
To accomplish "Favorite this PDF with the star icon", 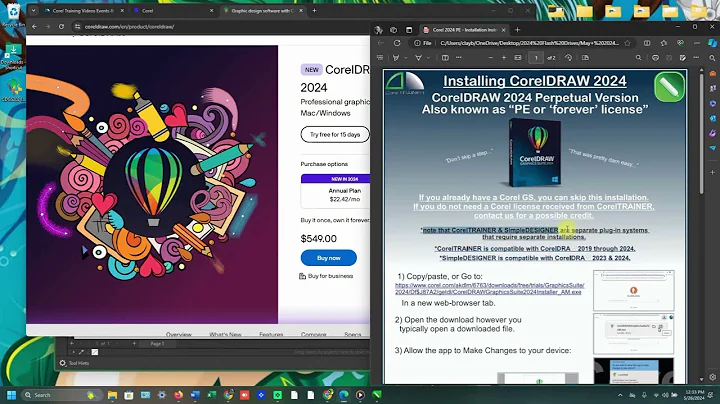I will [628, 43].
